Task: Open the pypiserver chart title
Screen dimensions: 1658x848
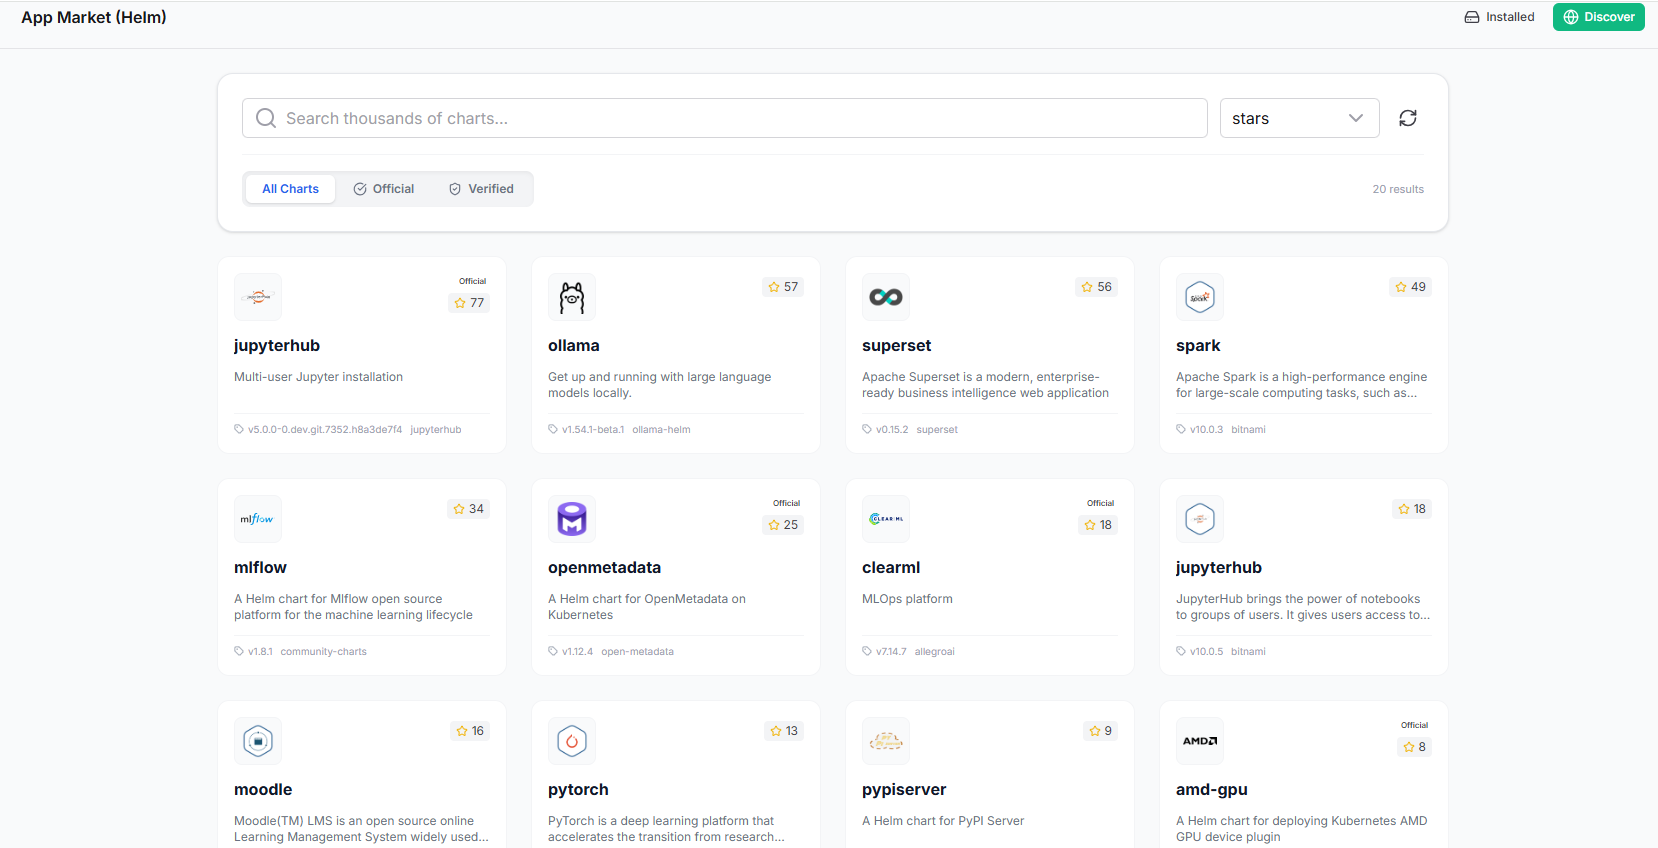Action: (904, 790)
